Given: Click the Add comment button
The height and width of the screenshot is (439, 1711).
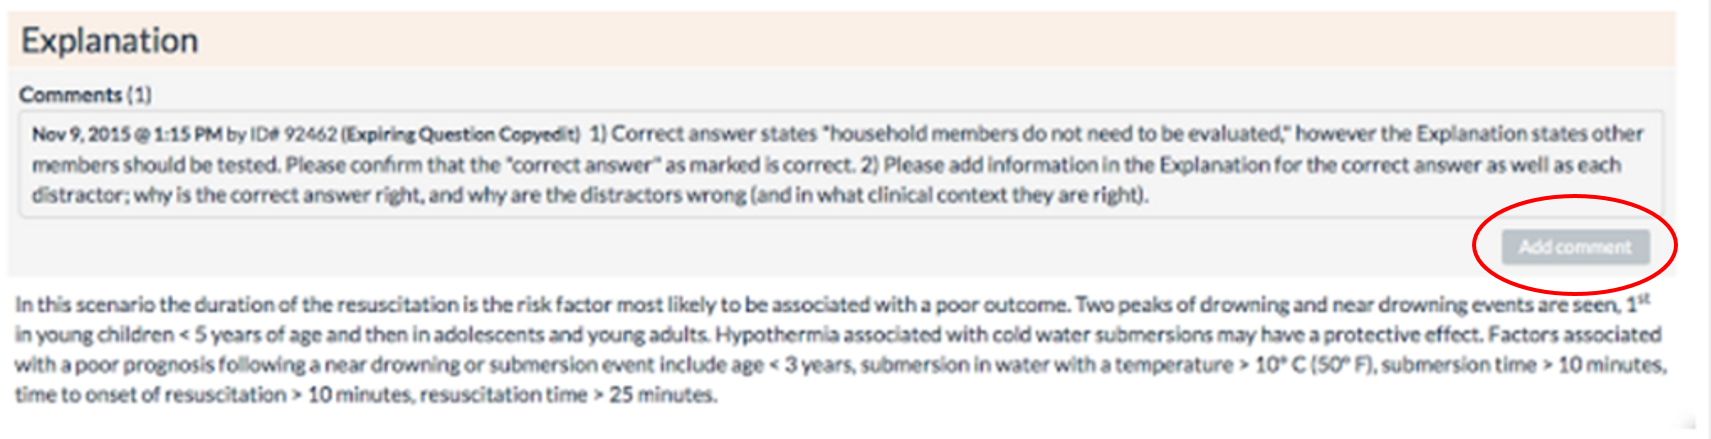Looking at the screenshot, I should click(x=1575, y=247).
